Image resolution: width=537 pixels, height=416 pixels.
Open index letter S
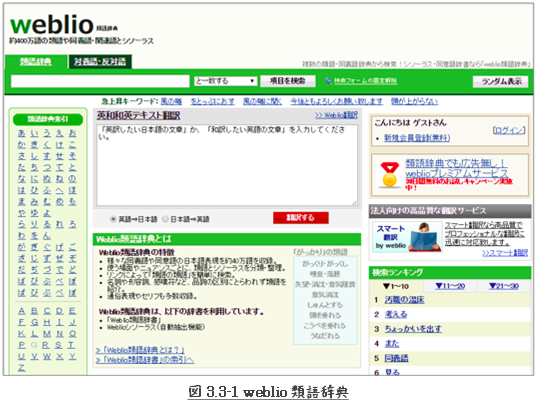coord(59,345)
